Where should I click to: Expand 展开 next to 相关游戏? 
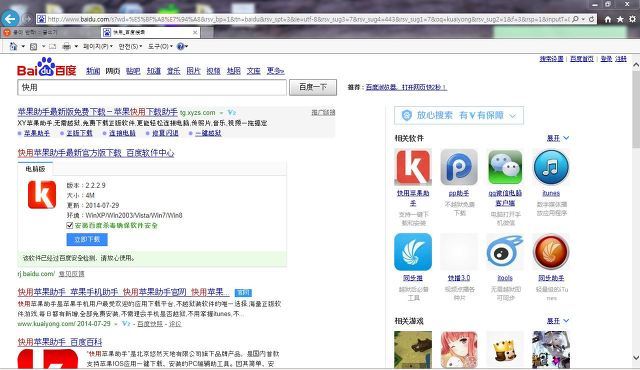[x=558, y=321]
